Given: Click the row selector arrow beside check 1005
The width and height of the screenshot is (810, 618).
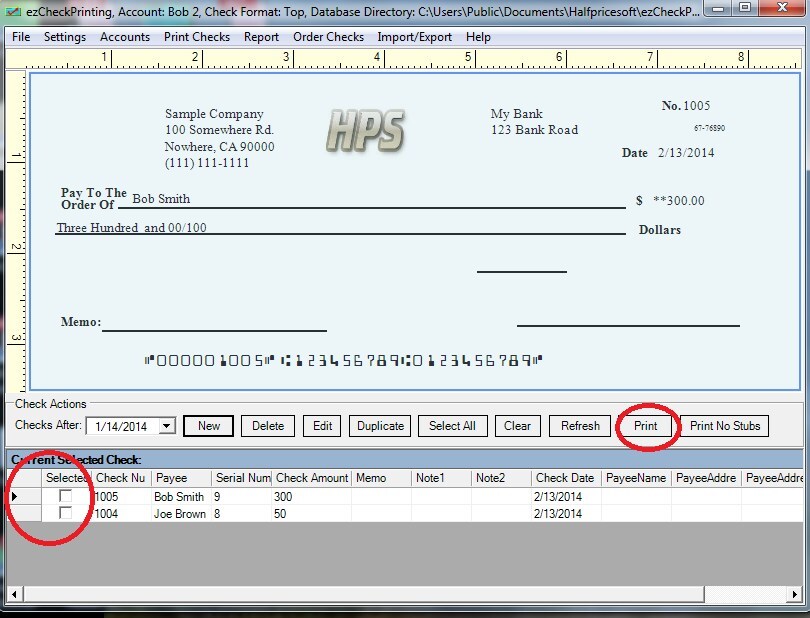Looking at the screenshot, I should pyautogui.click(x=14, y=497).
